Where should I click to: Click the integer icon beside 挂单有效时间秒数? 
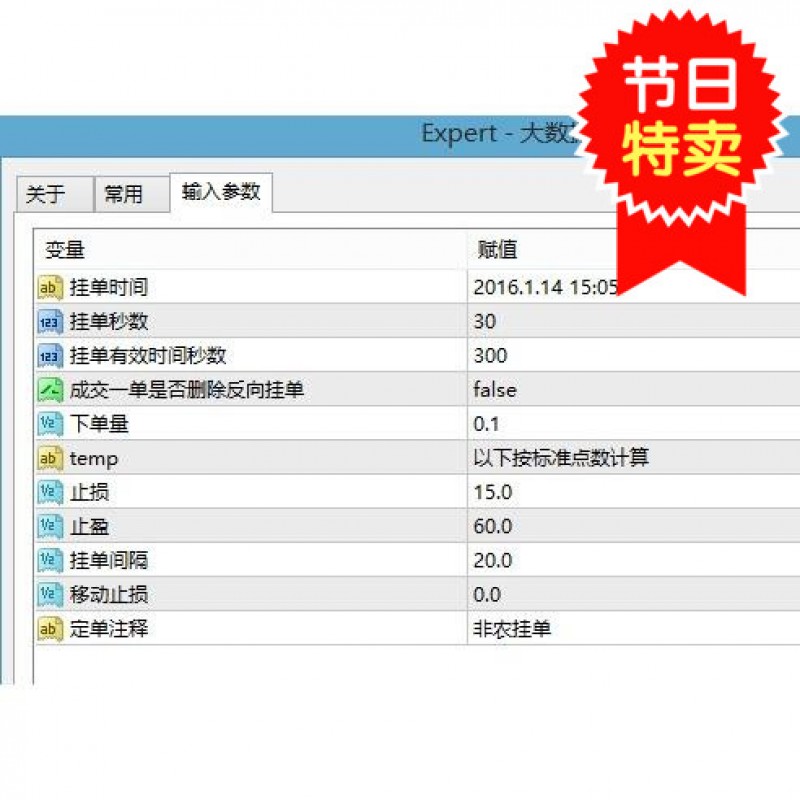(x=50, y=356)
